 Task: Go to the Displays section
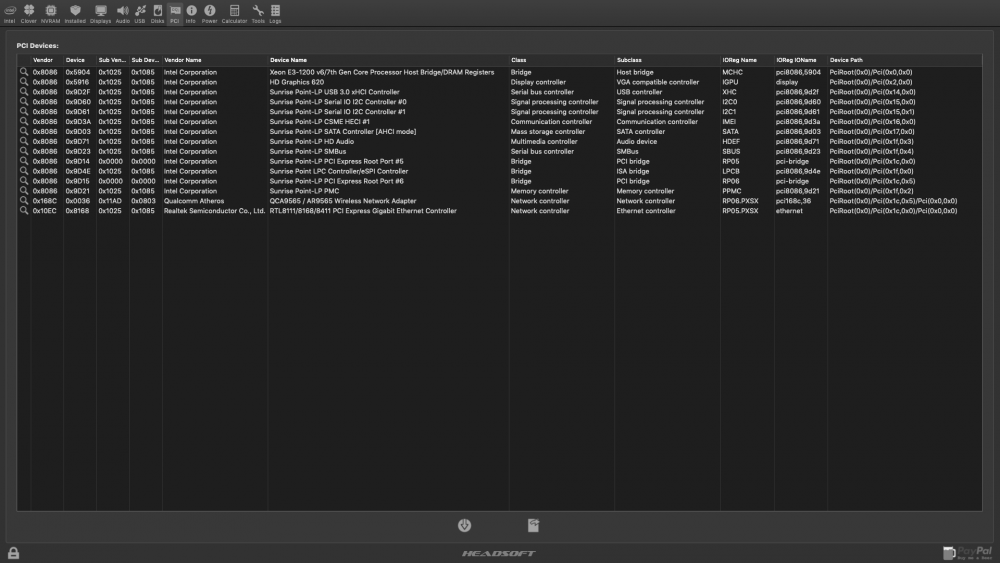[100, 13]
